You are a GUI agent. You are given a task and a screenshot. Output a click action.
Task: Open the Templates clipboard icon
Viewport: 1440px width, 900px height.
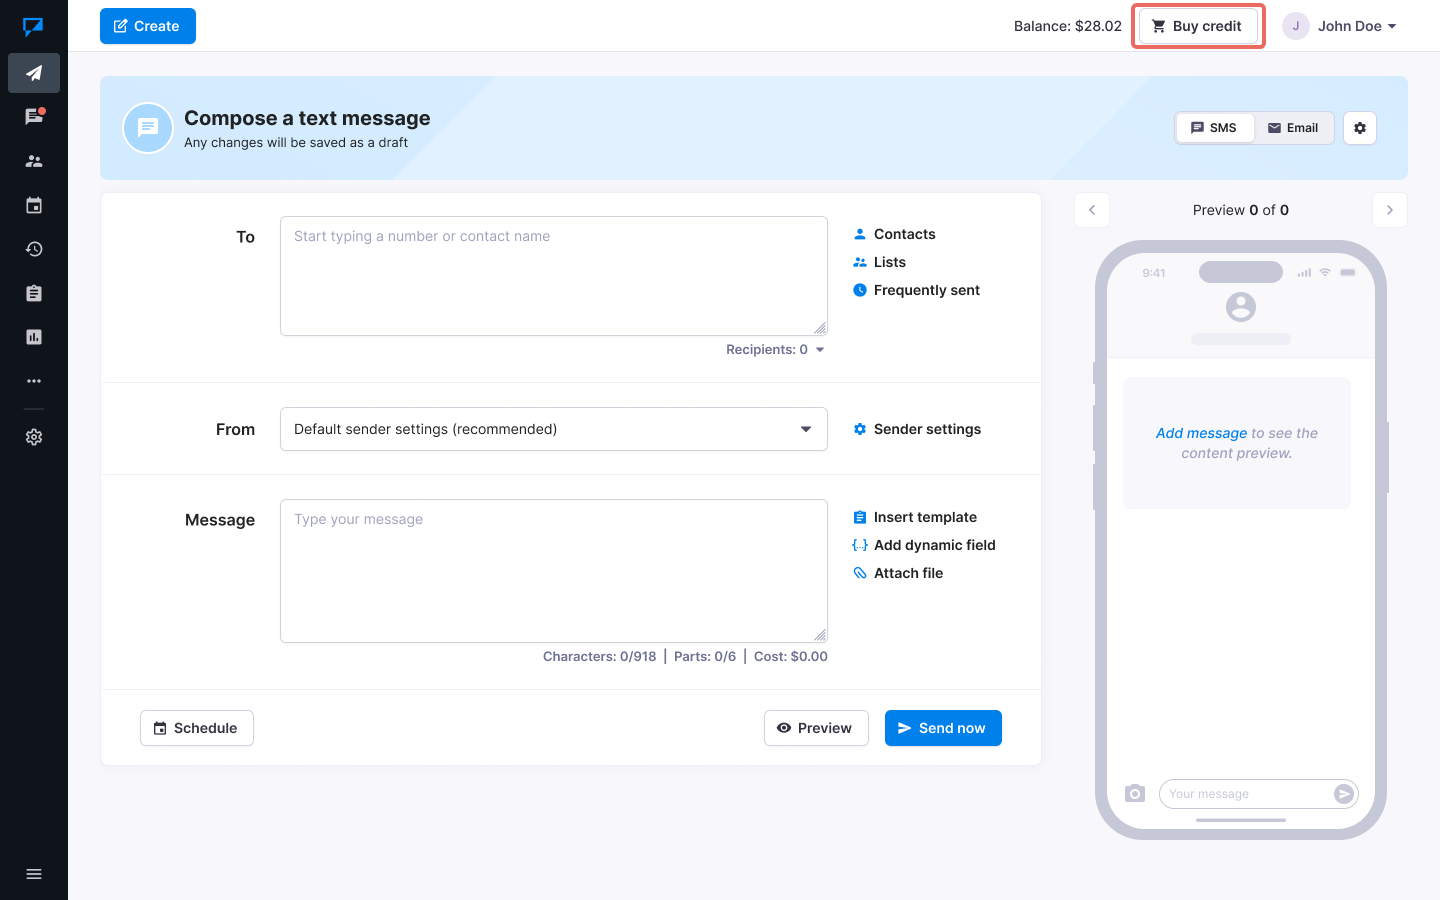[34, 293]
